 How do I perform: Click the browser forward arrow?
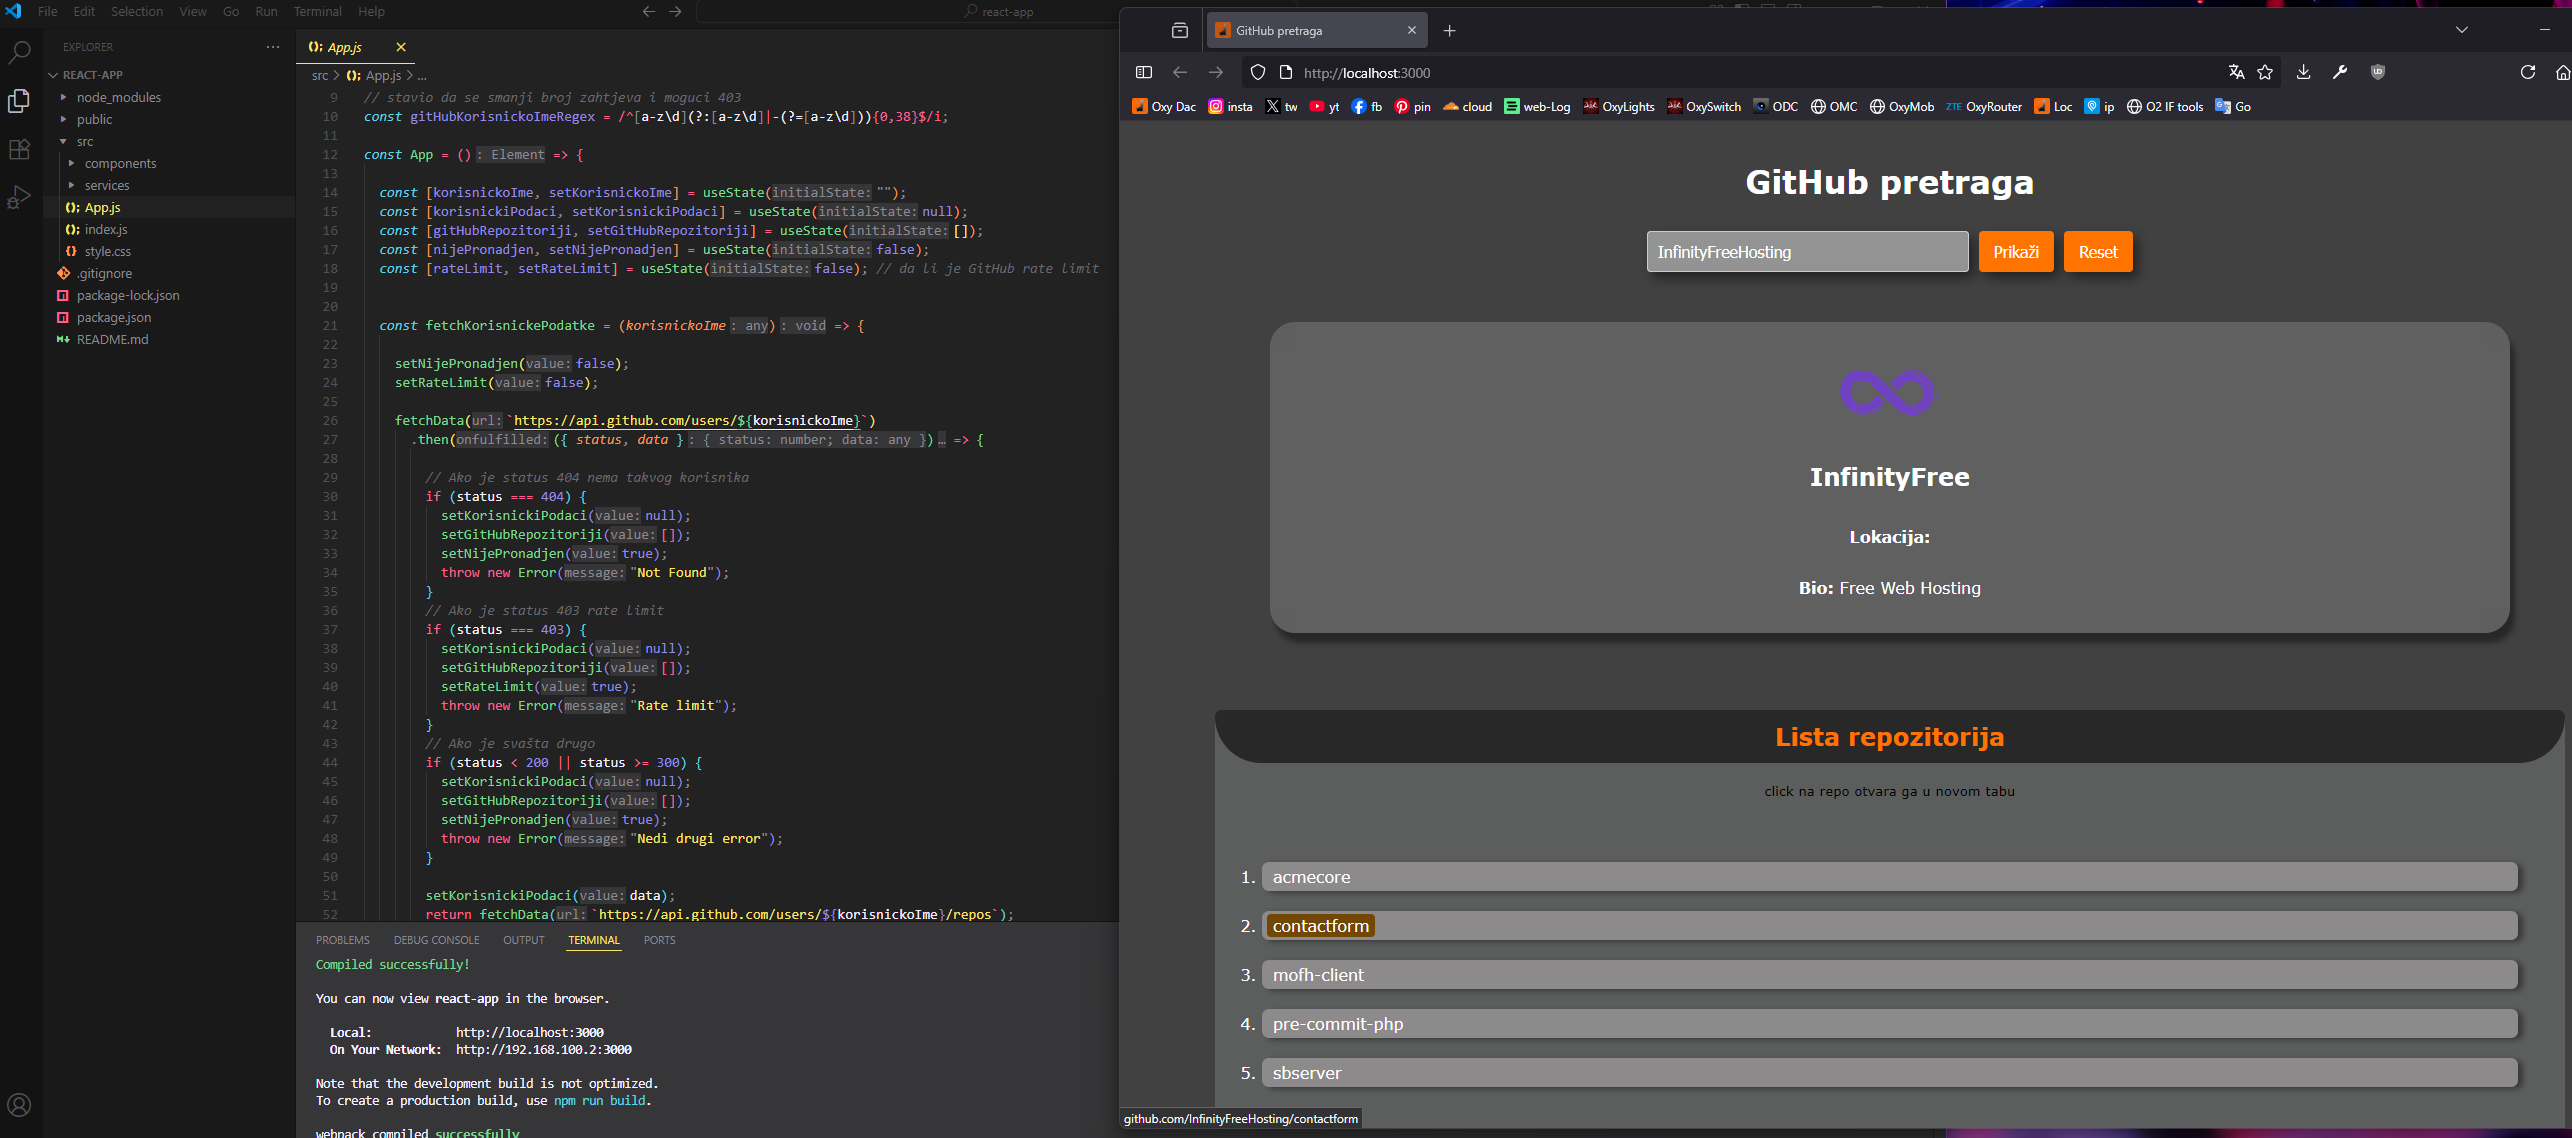[1216, 72]
